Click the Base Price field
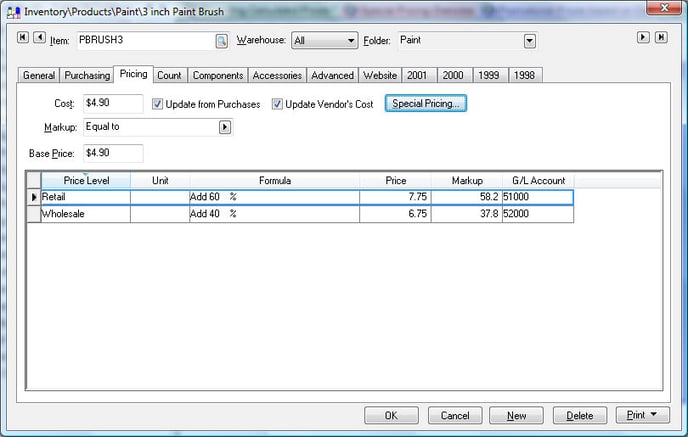Image resolution: width=688 pixels, height=437 pixels. click(113, 153)
